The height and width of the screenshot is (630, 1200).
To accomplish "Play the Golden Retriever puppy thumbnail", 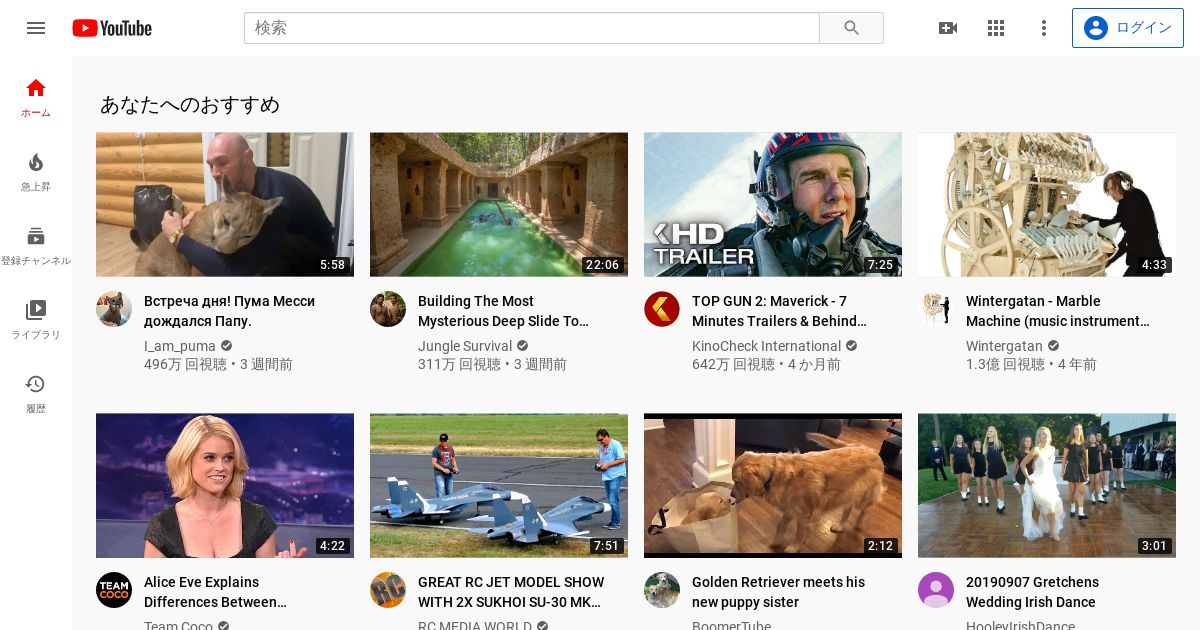I will (x=773, y=486).
